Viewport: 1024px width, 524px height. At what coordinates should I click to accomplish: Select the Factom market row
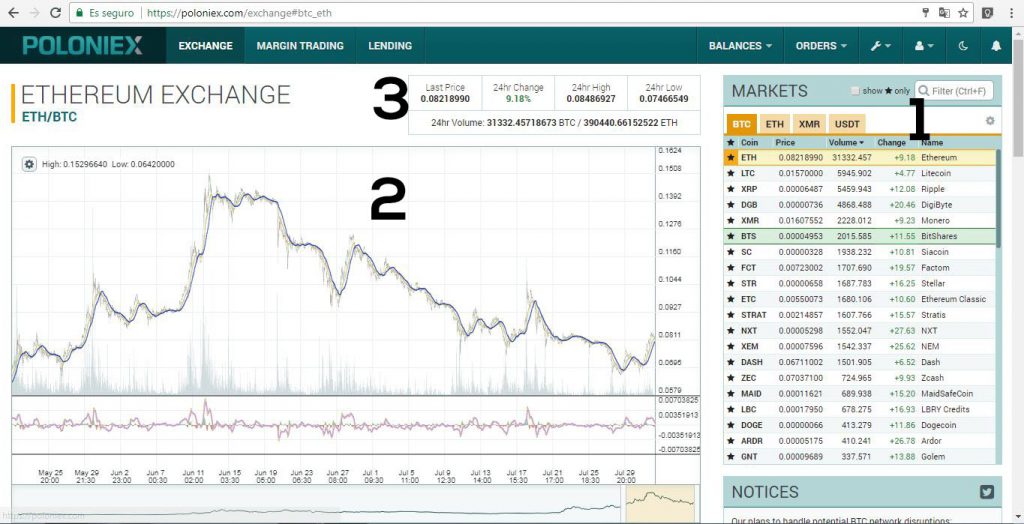tap(861, 267)
